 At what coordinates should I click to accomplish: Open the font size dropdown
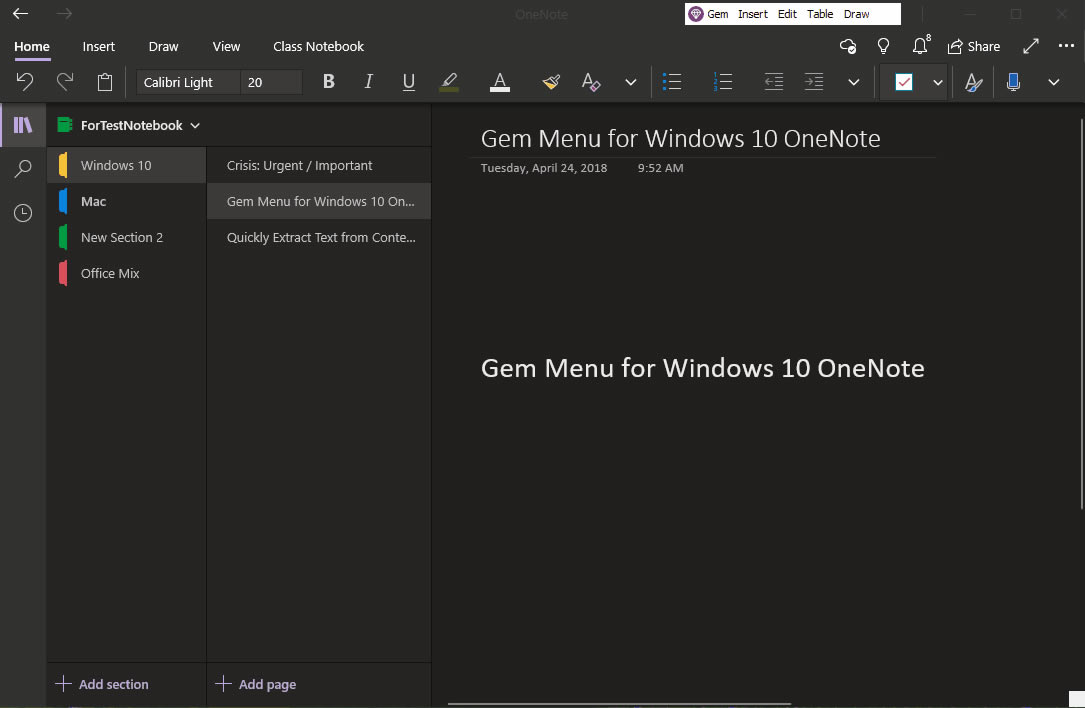click(x=271, y=82)
